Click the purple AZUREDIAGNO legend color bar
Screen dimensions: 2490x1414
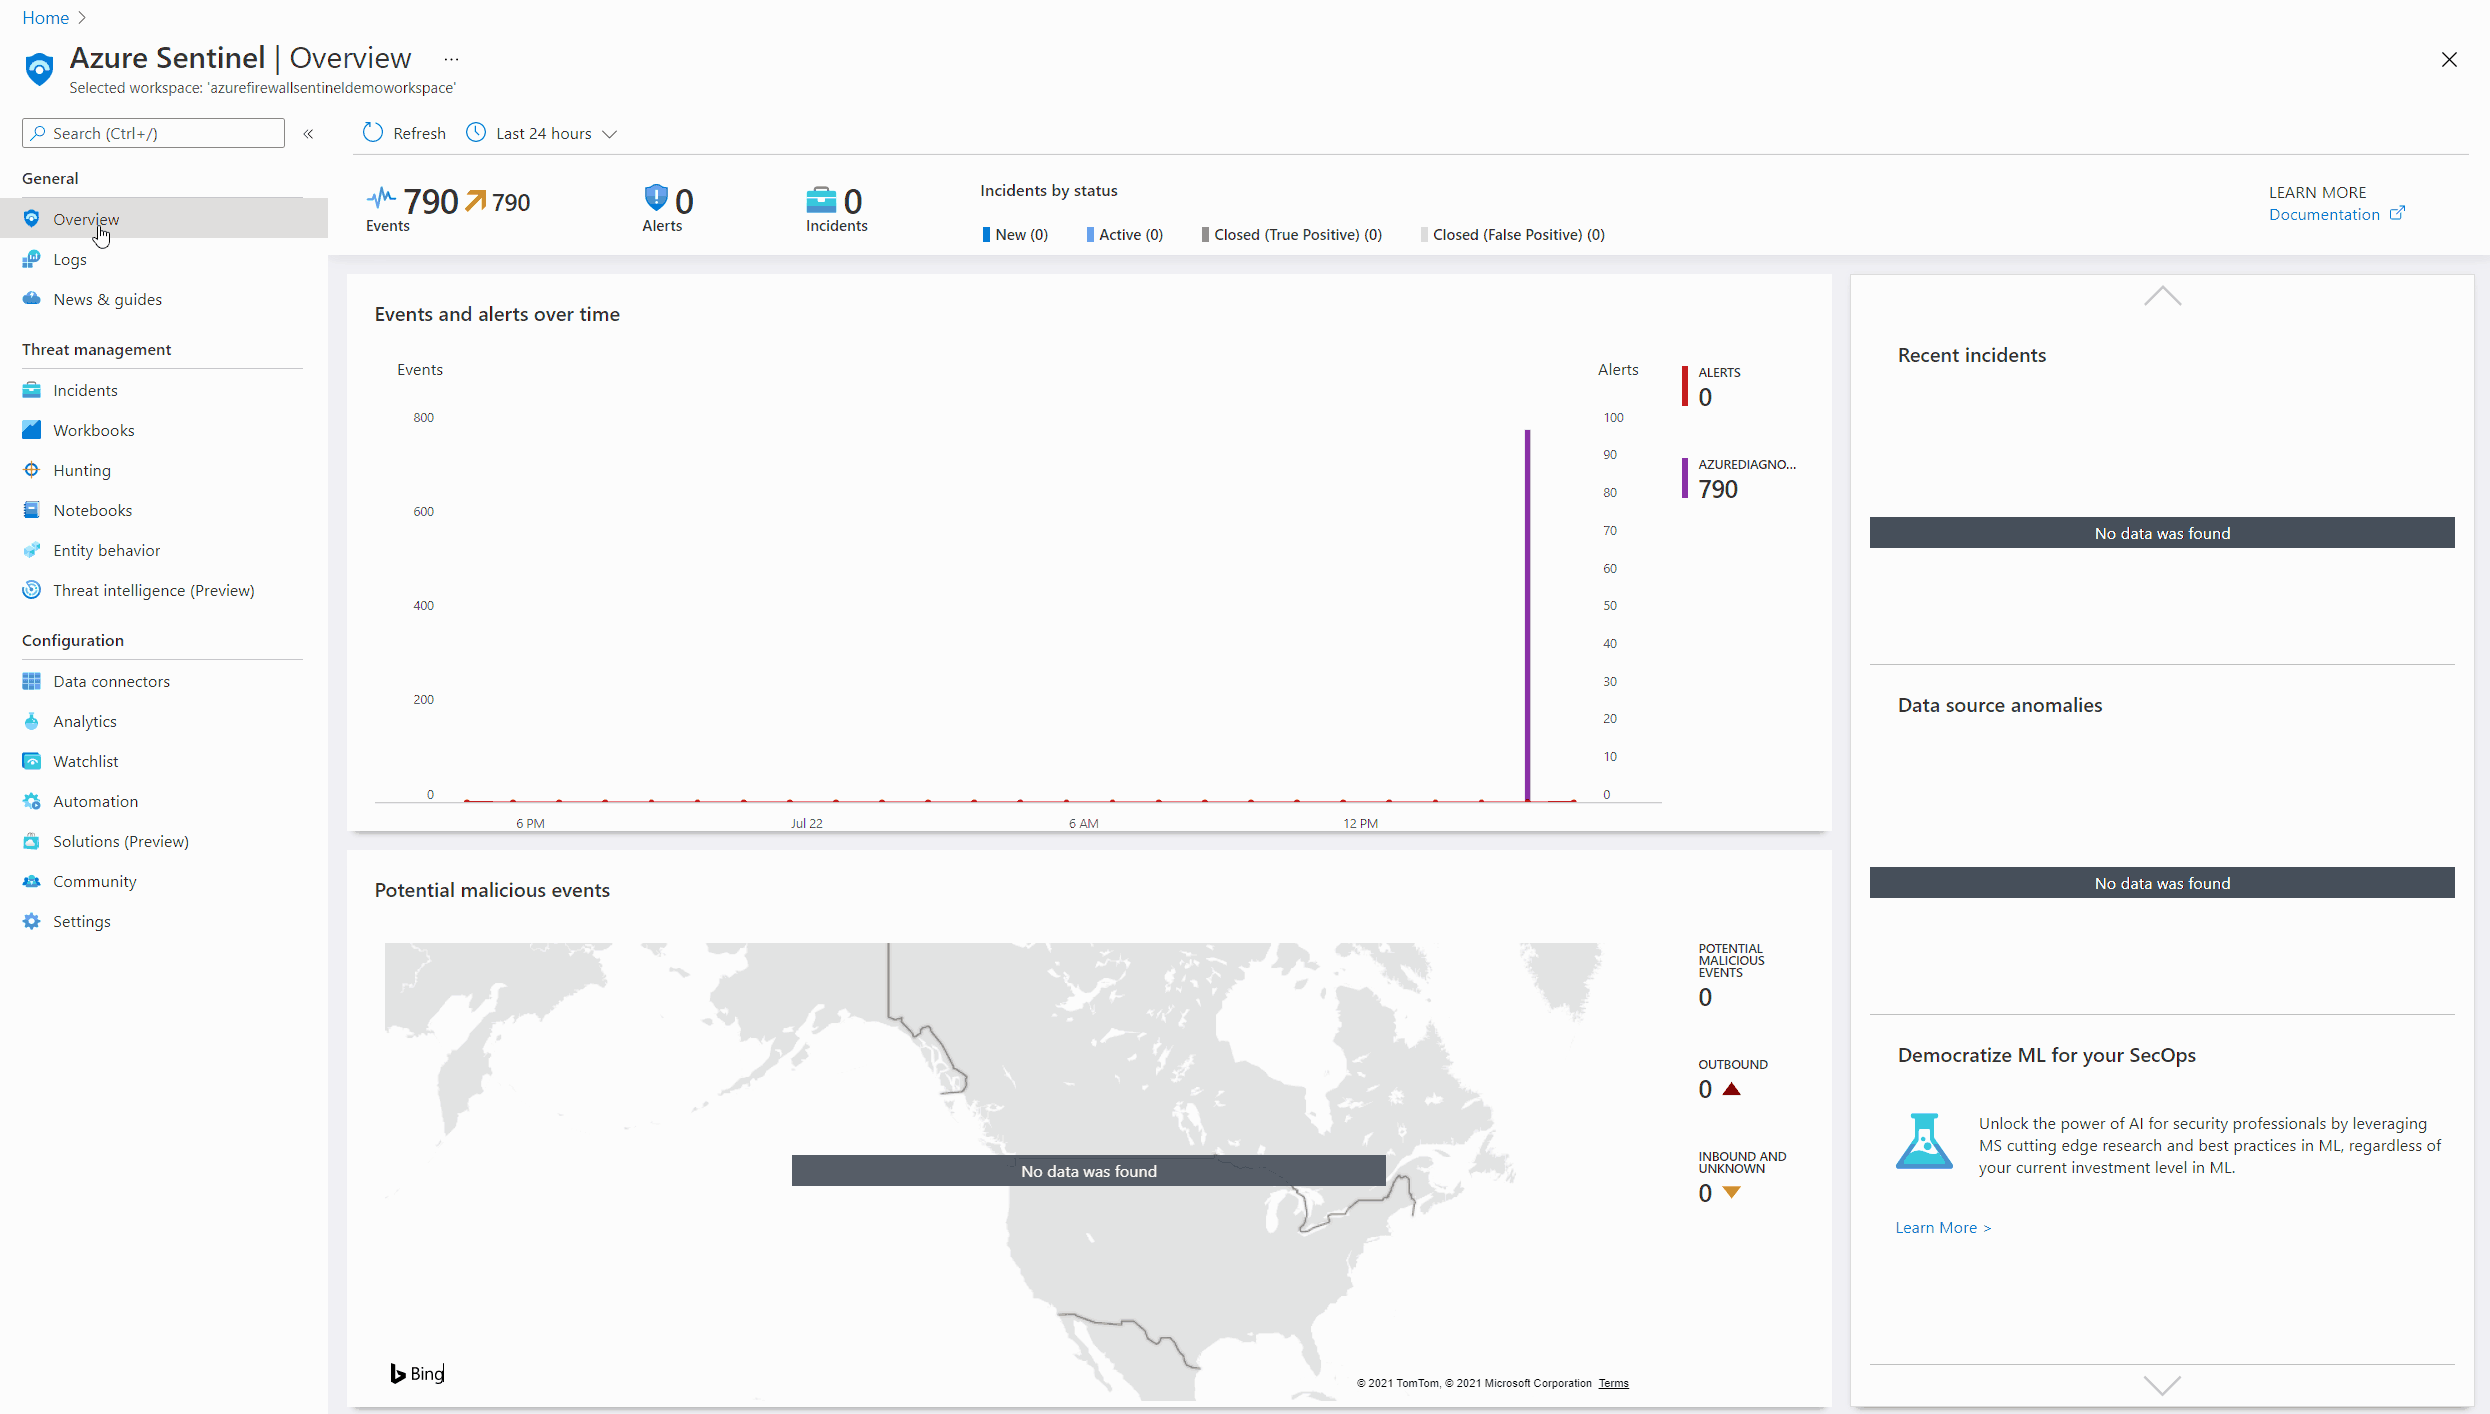coord(1686,479)
